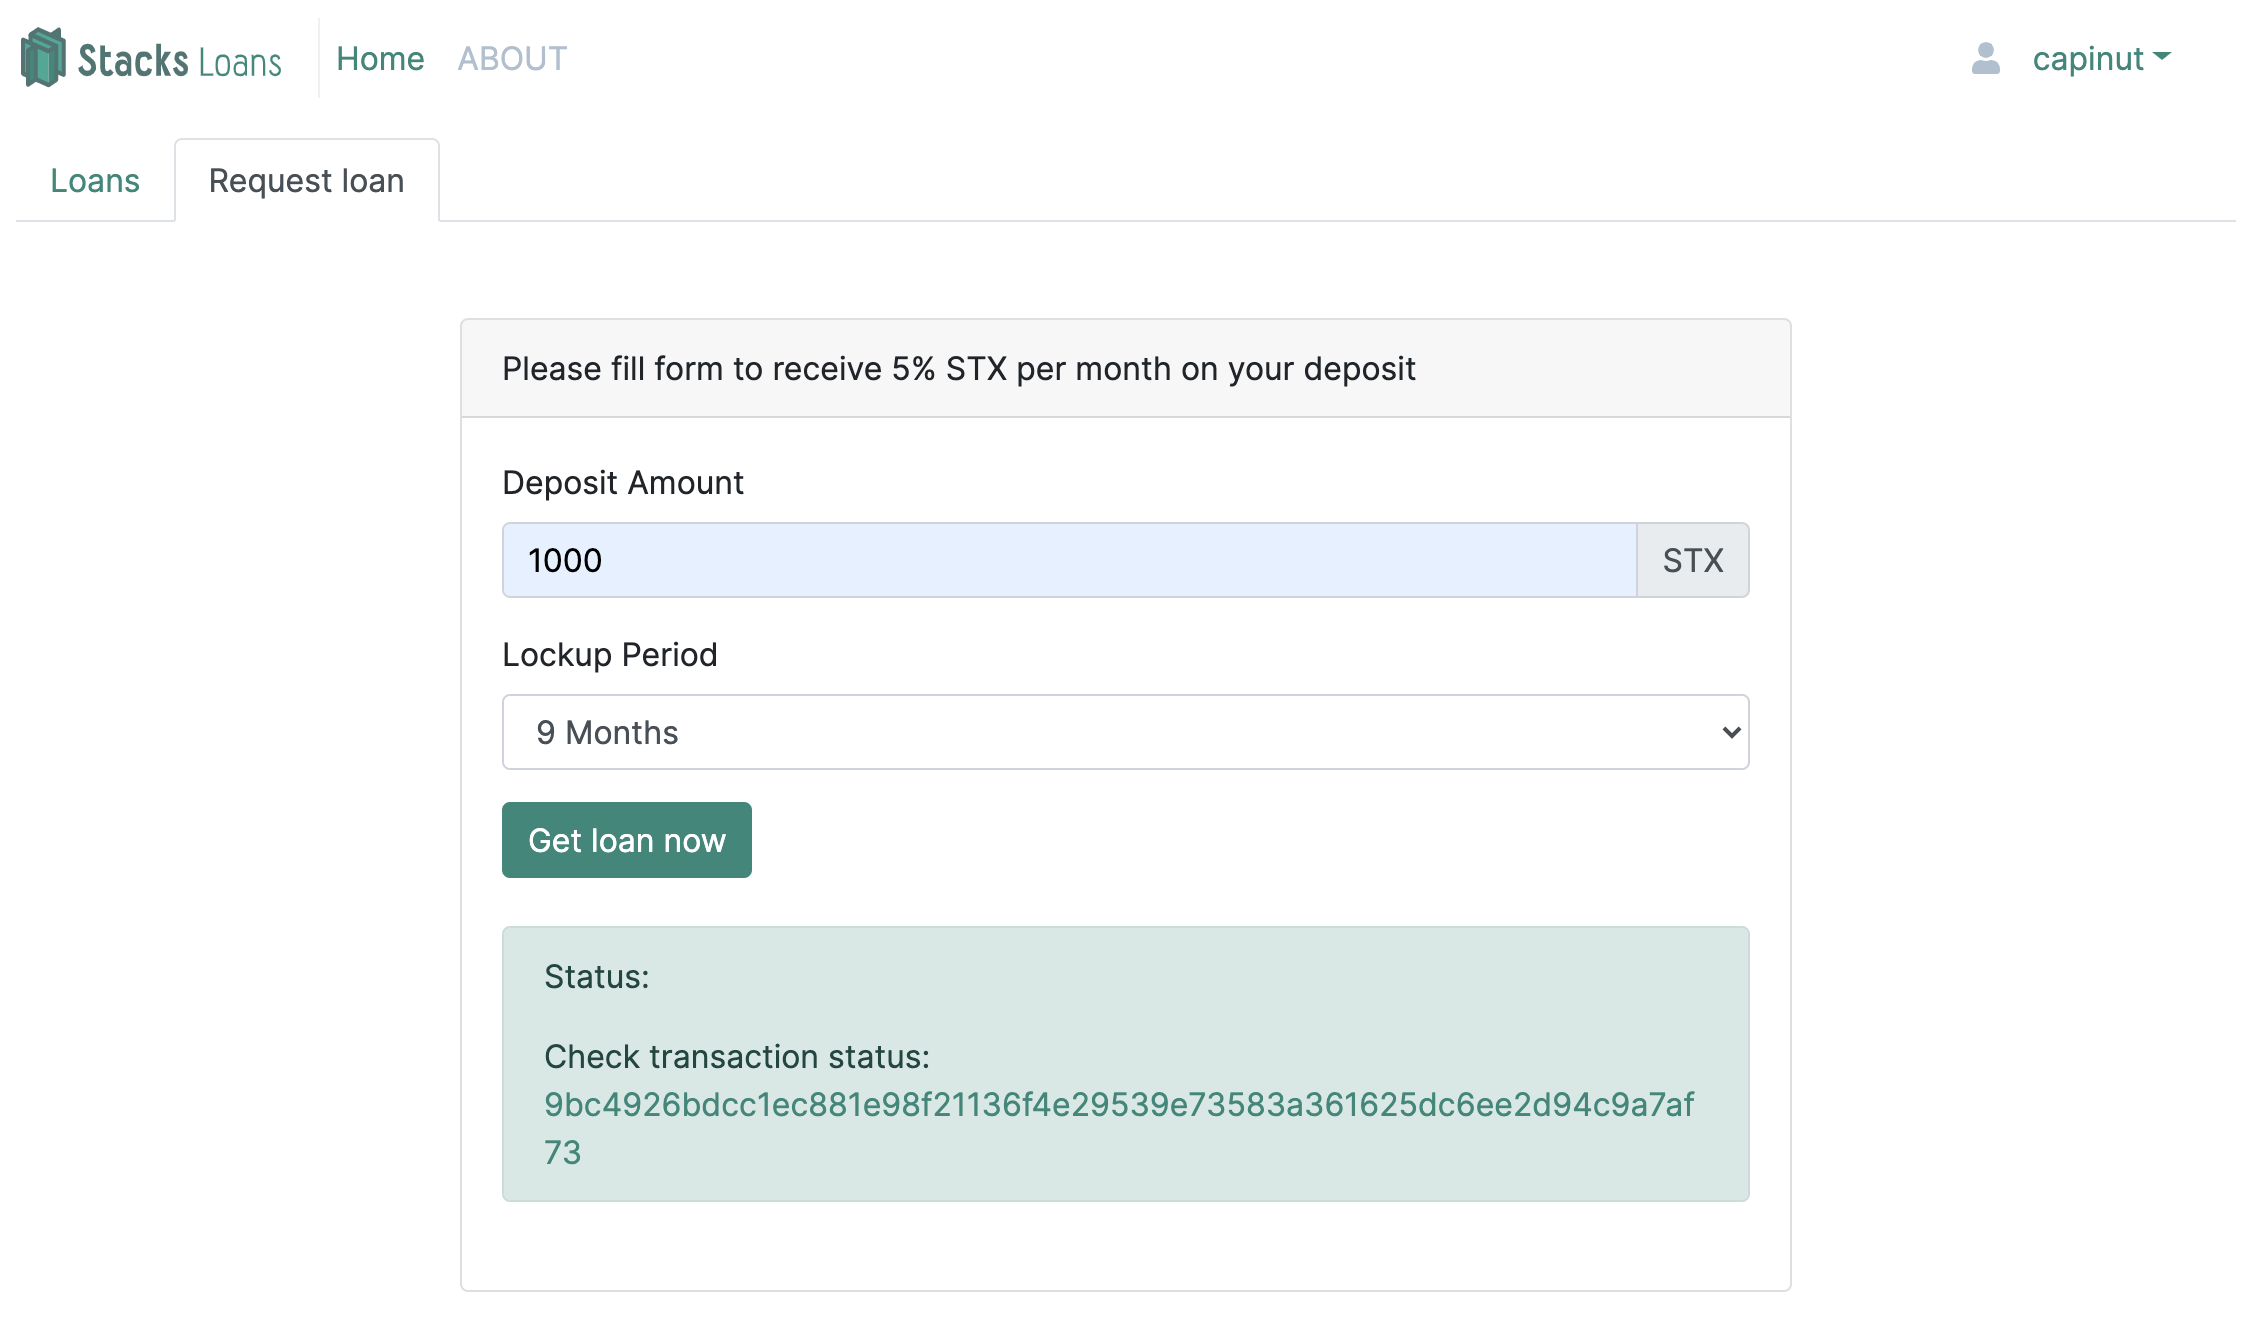Viewport: 2248px width, 1330px height.
Task: Click the Deposit Amount label
Action: click(x=622, y=483)
